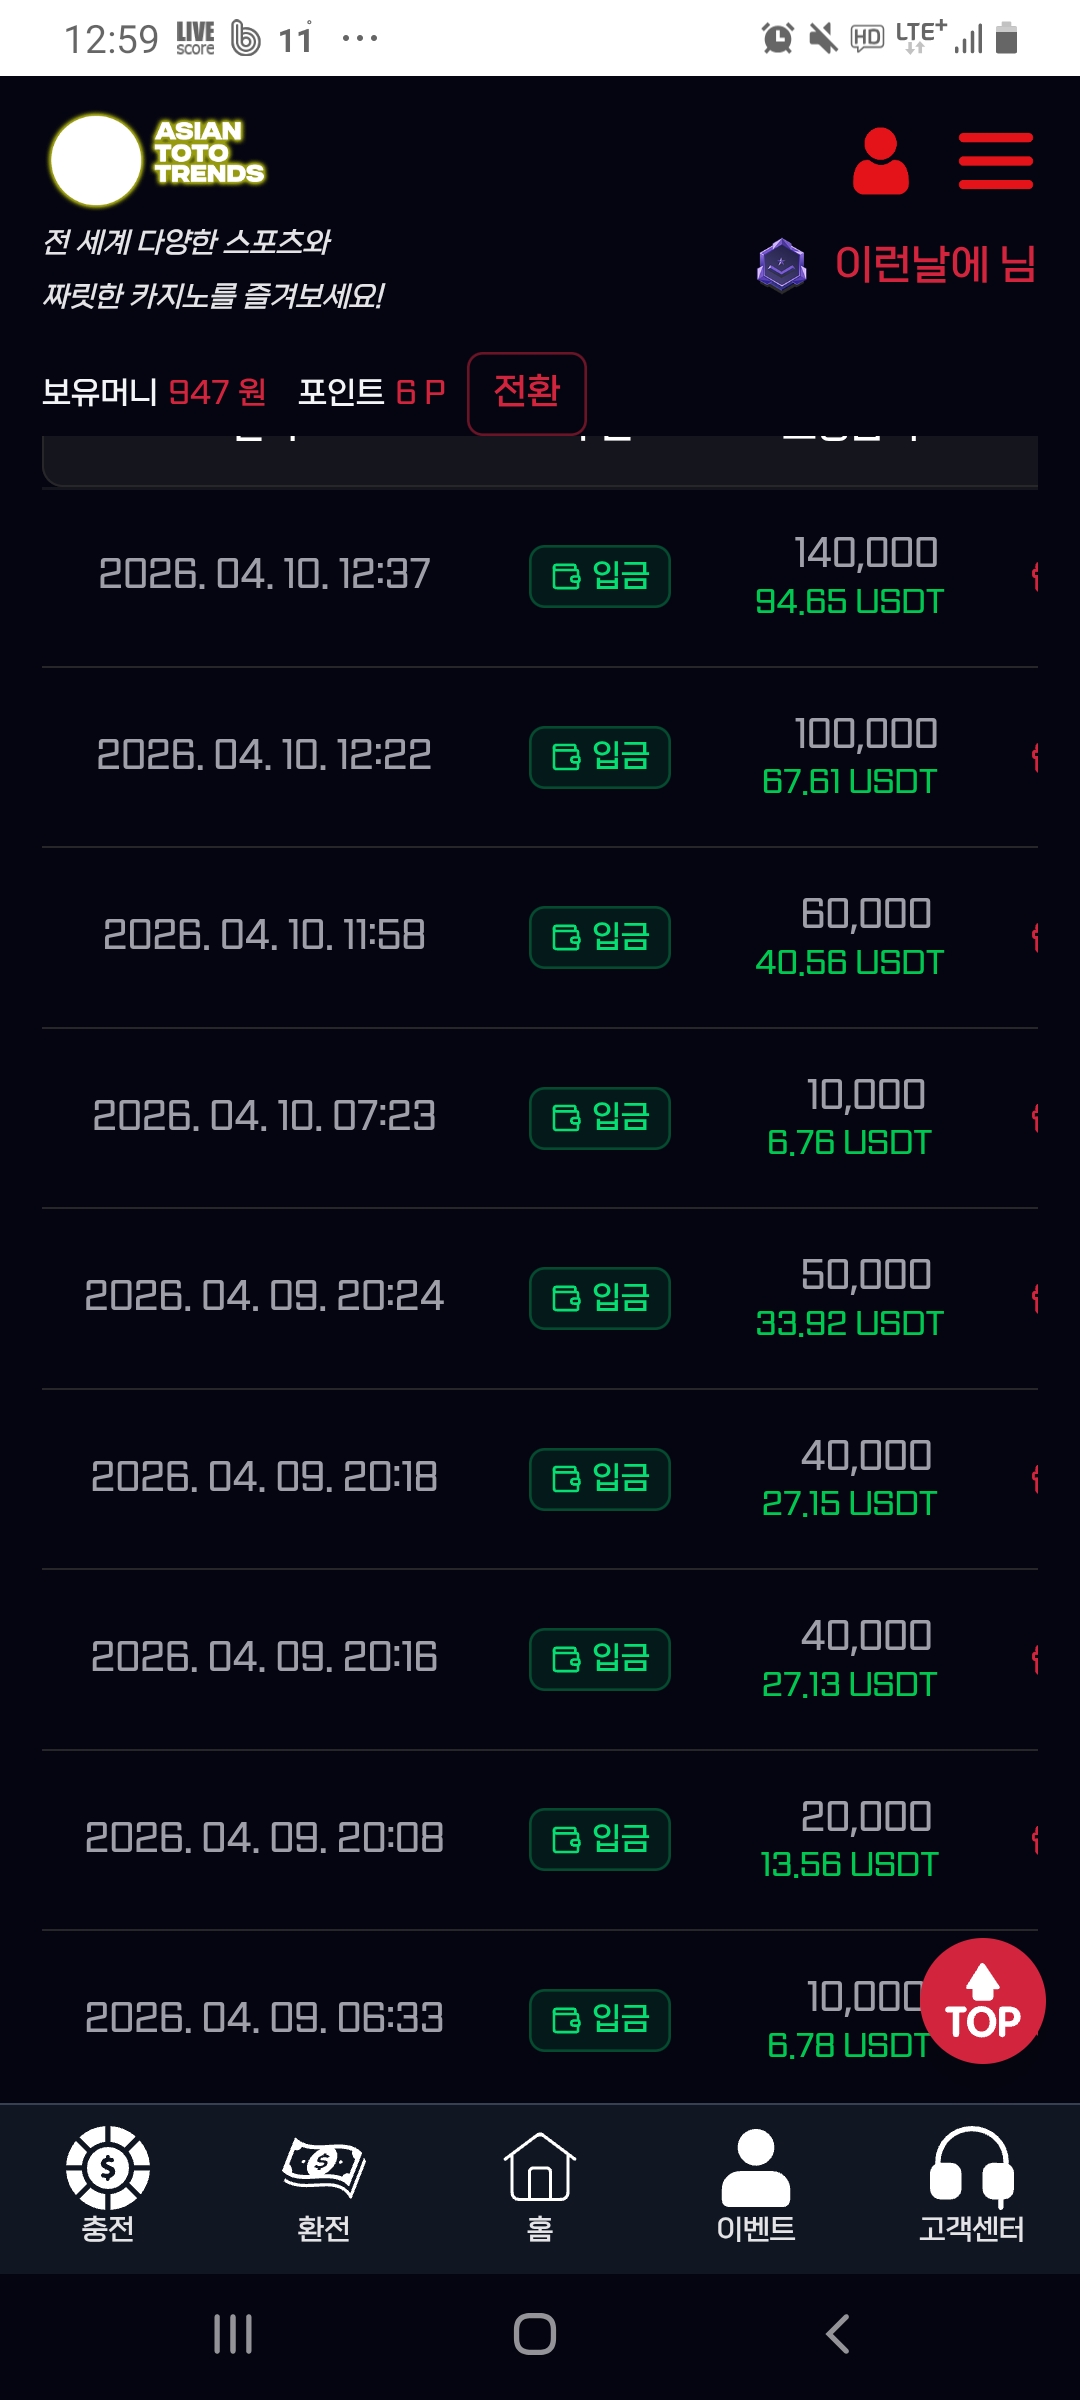
Task: Open 고객센터 headset support
Action: pyautogui.click(x=972, y=2184)
